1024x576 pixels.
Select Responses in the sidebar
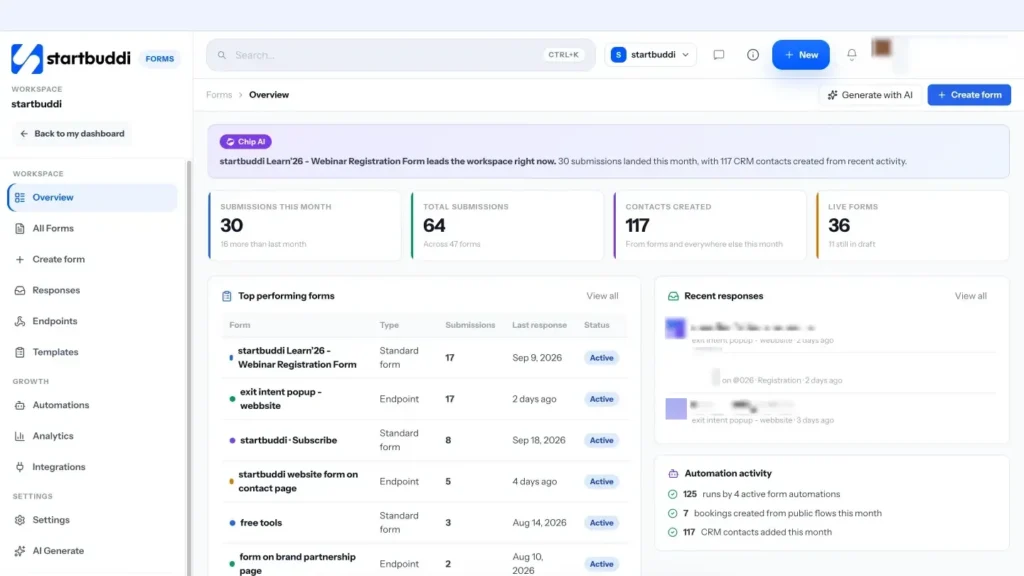coord(93,290)
